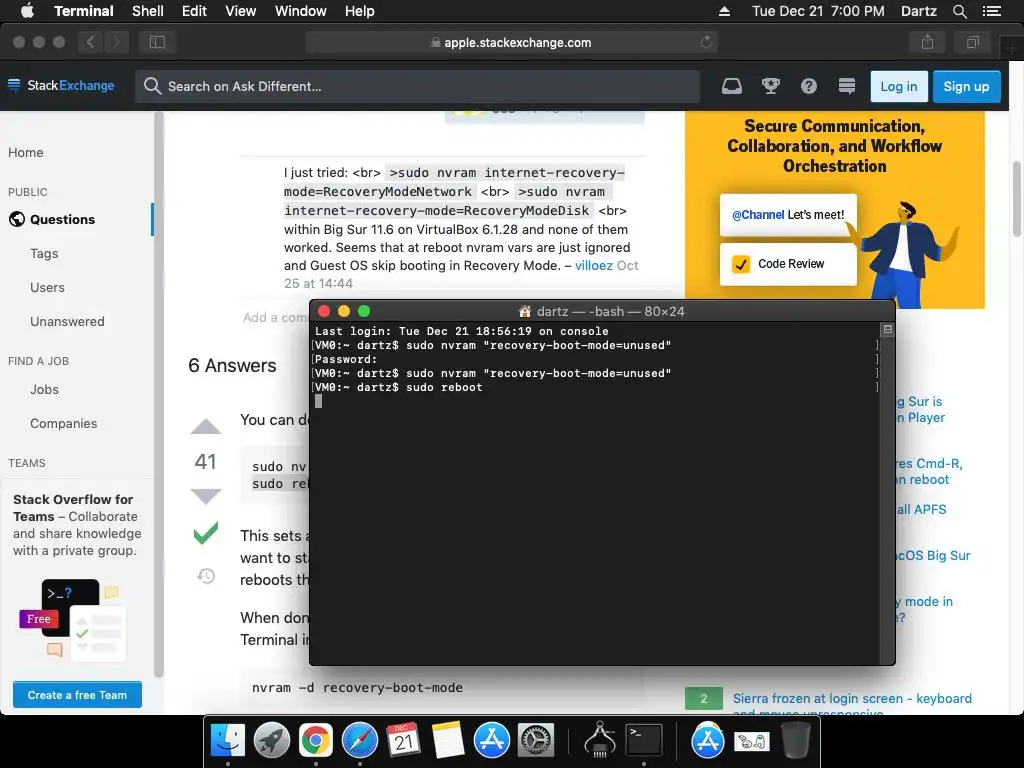Image resolution: width=1024 pixels, height=768 pixels.
Task: Open Trash from the Dock
Action: click(795, 741)
